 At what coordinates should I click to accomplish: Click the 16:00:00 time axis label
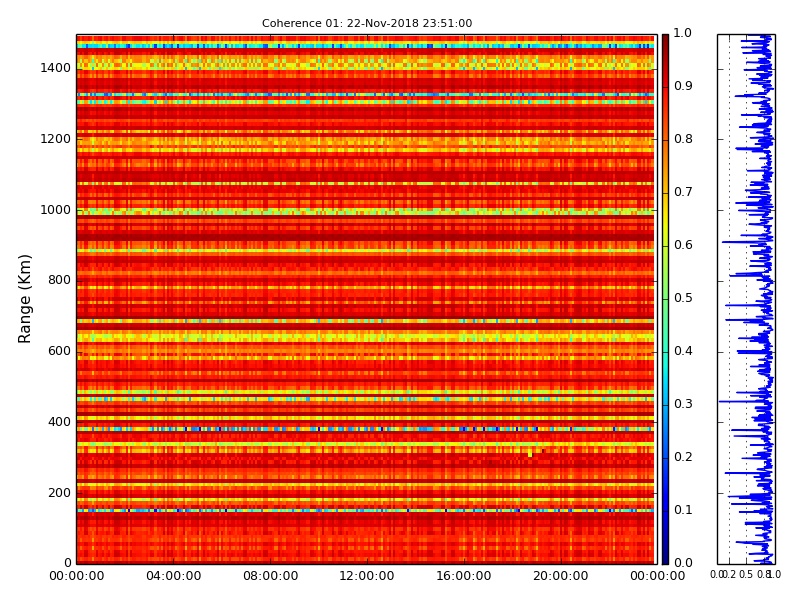464,576
